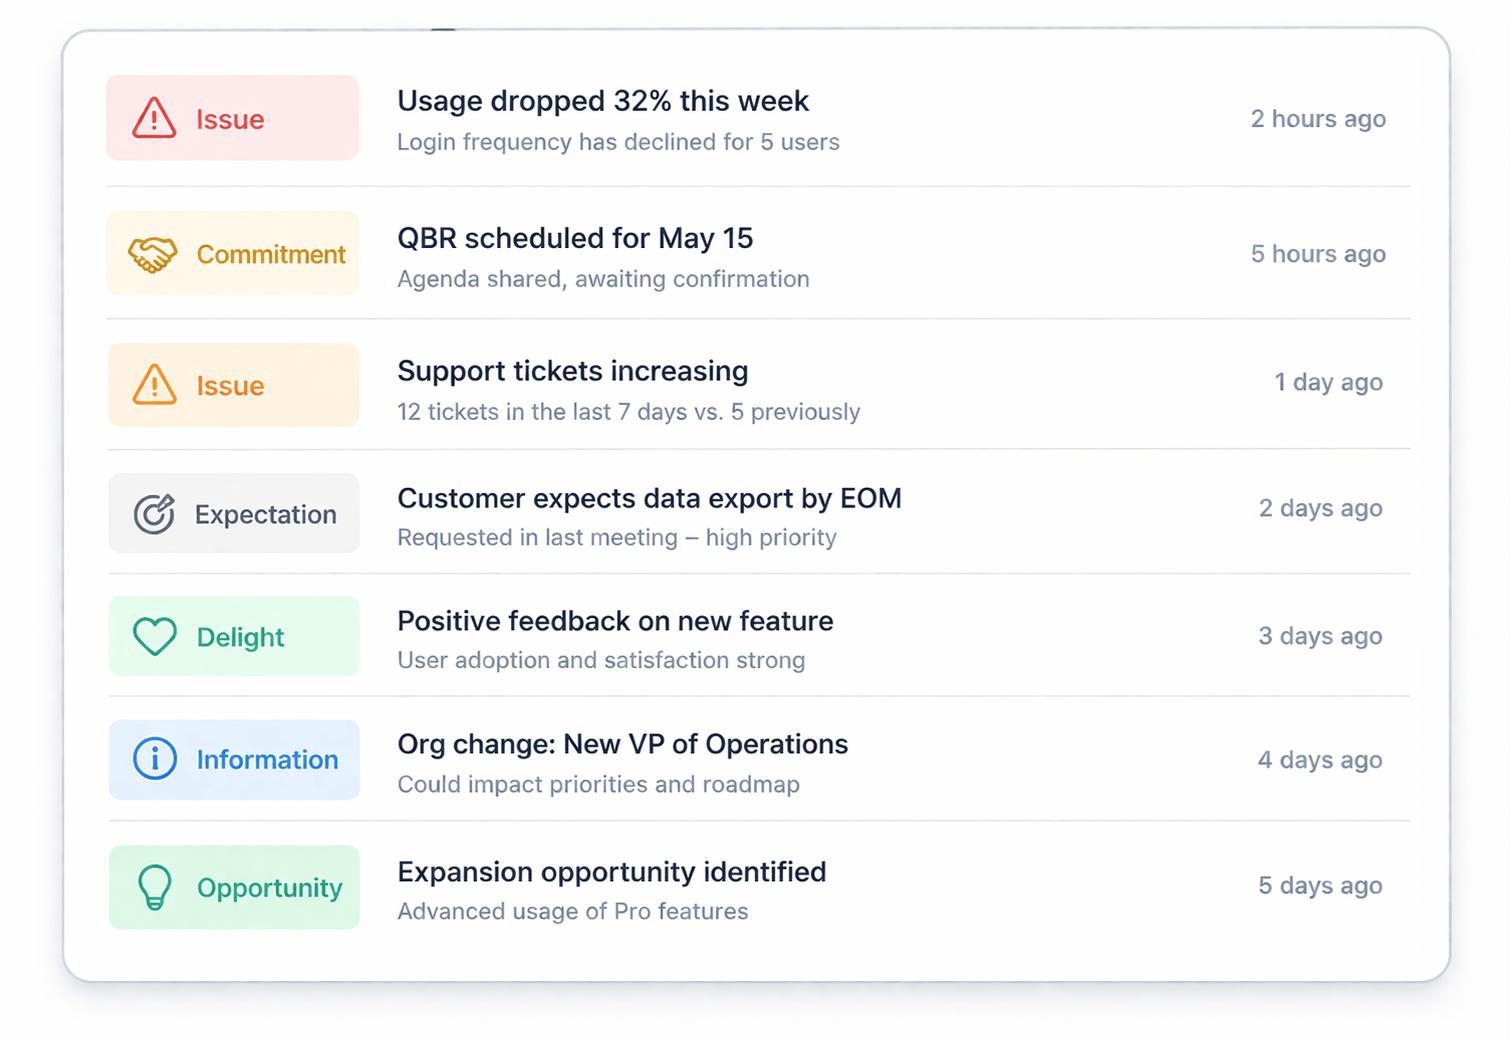Open "Org change: New VP of Operations"
This screenshot has width=1510, height=1041.
pyautogui.click(x=622, y=744)
